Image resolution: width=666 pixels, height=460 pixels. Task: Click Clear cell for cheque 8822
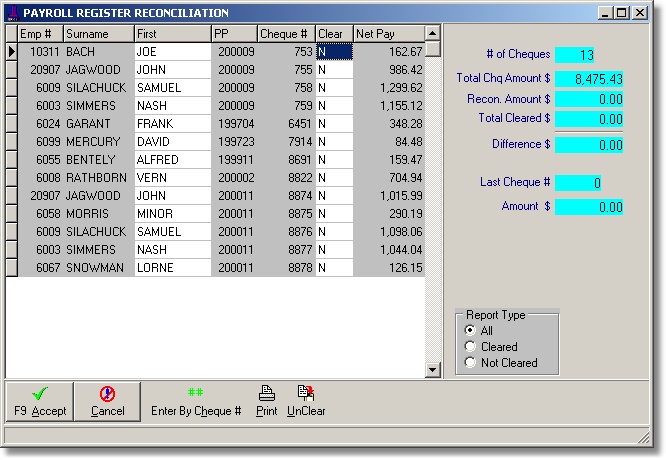click(x=334, y=178)
